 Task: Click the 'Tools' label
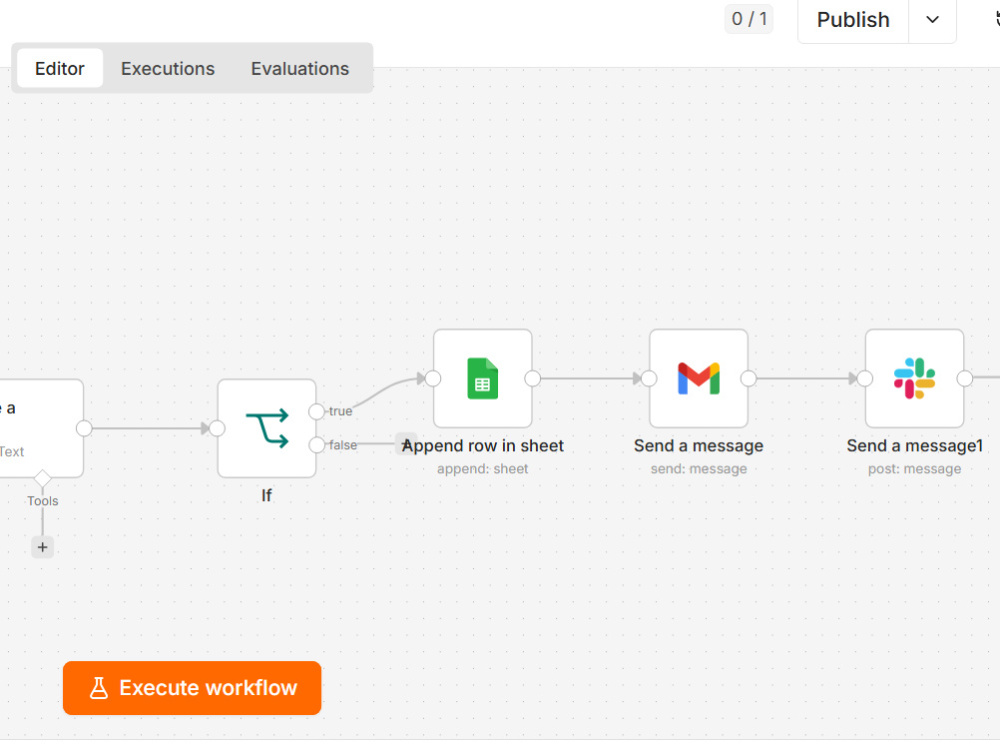point(43,501)
